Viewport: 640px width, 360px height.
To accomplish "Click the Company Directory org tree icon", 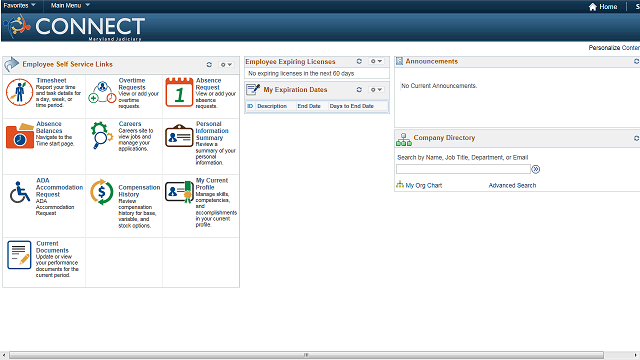I will click(404, 140).
